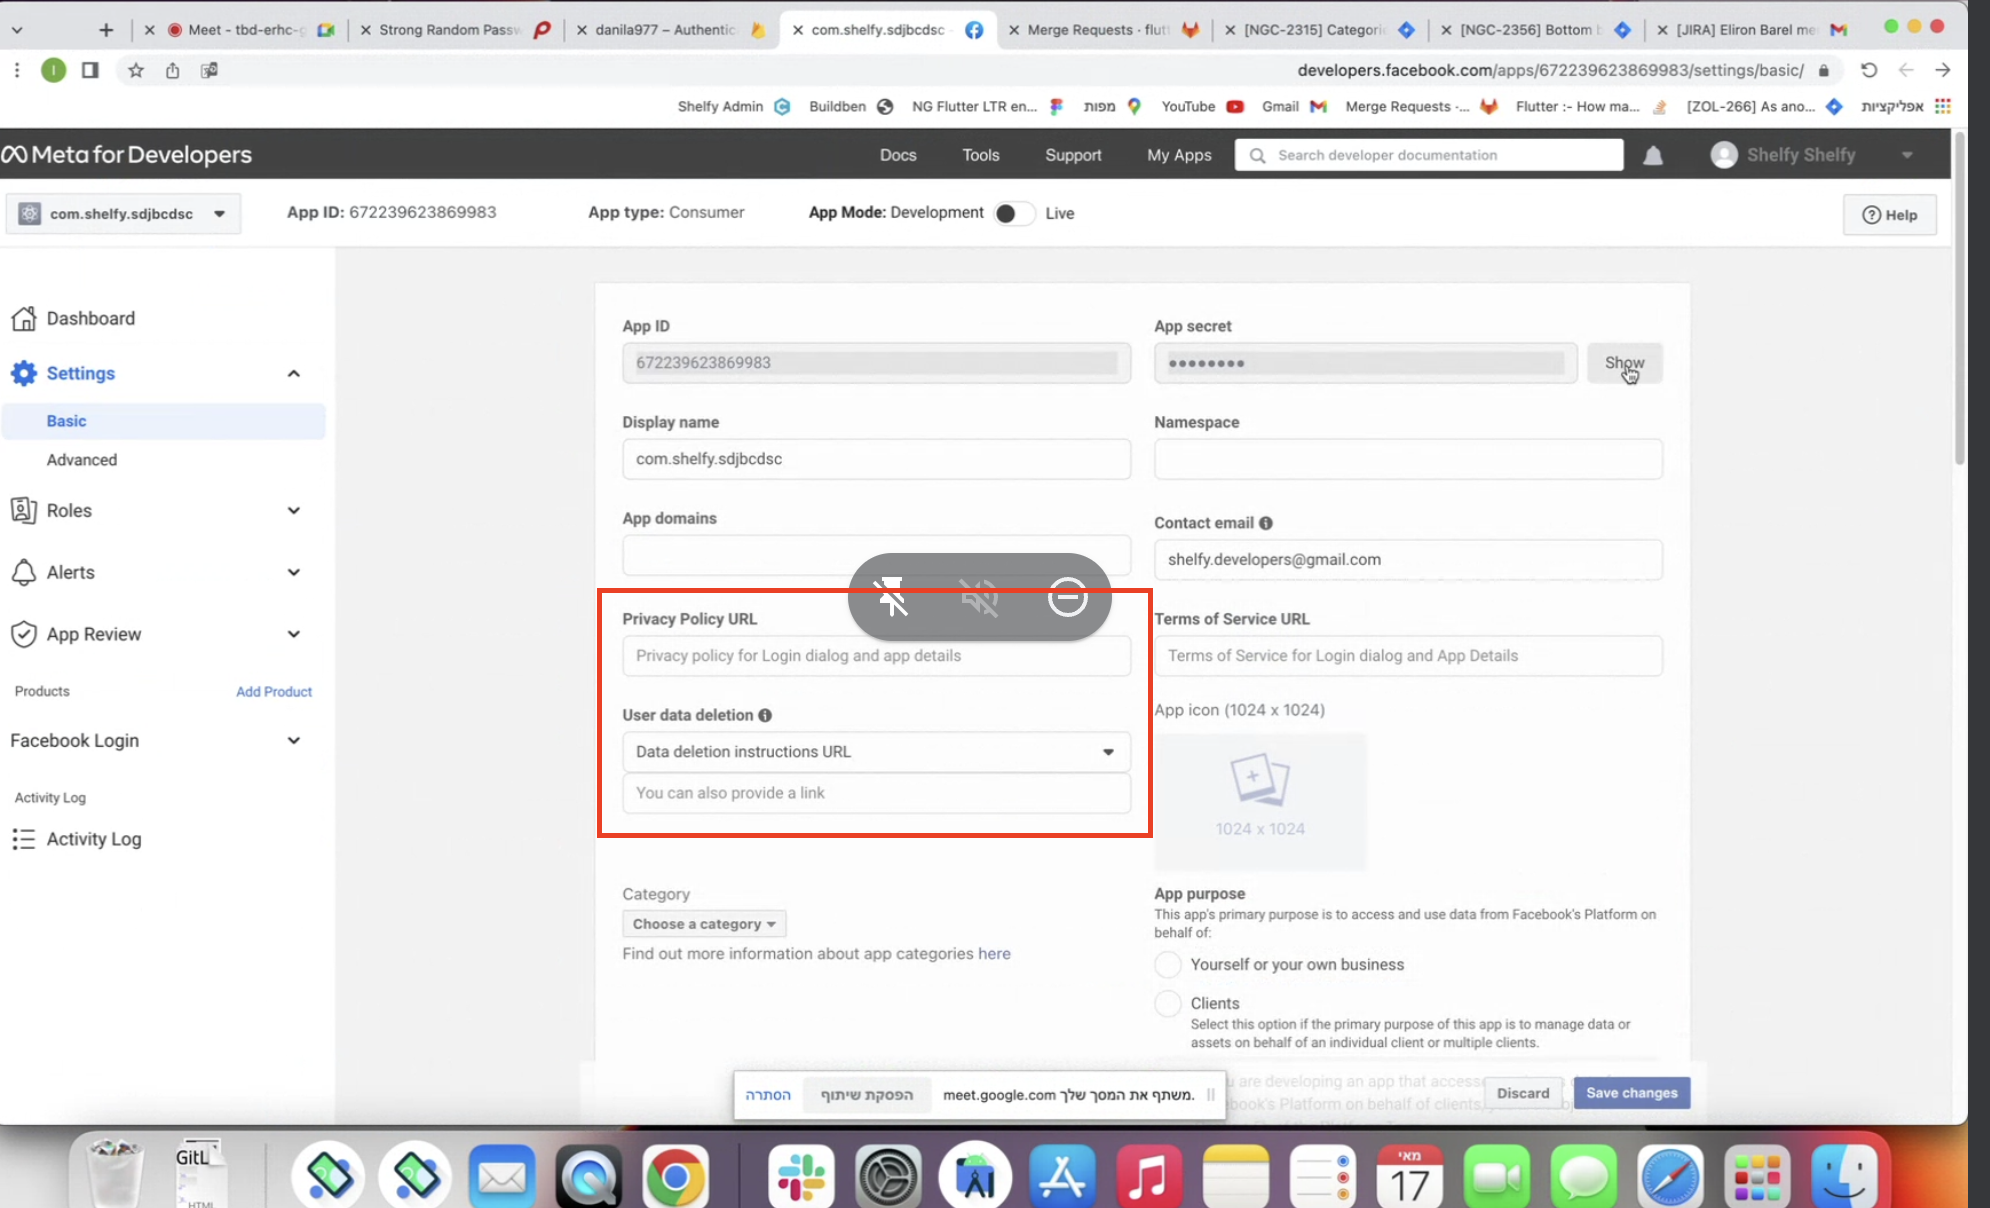
Task: Open Slack from the dock
Action: (801, 1176)
